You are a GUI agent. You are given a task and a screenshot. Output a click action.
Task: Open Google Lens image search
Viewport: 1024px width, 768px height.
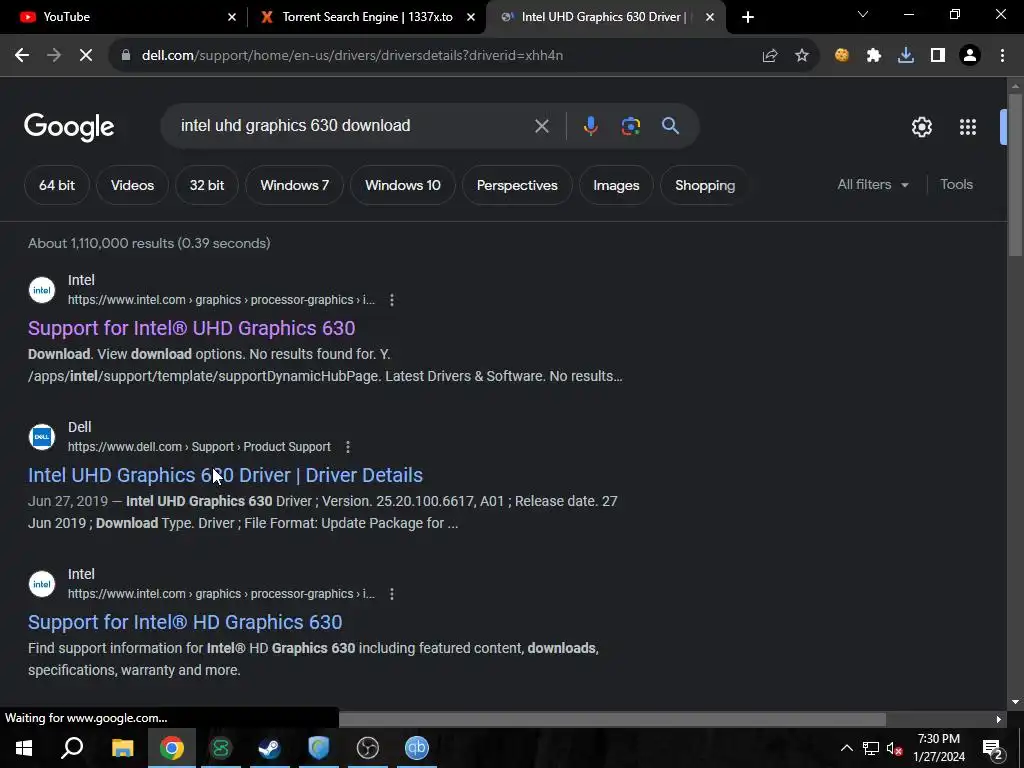(x=631, y=125)
